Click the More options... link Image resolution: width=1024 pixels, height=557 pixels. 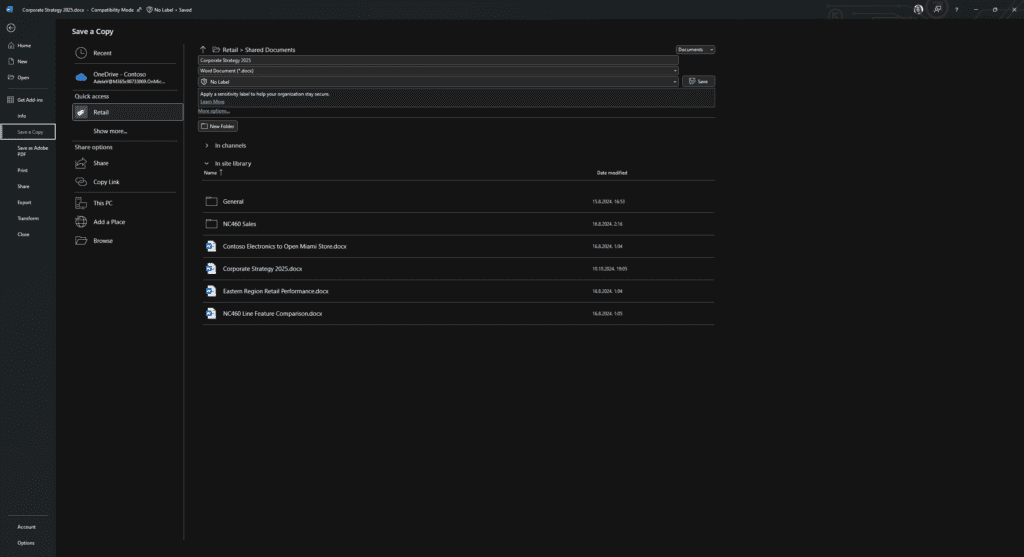[214, 111]
